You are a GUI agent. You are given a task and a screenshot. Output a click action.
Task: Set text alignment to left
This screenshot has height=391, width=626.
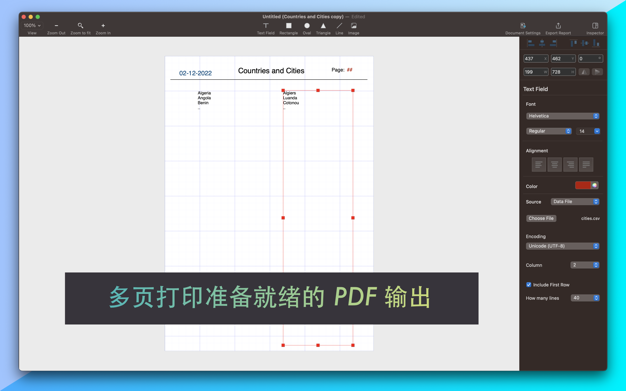pyautogui.click(x=539, y=165)
